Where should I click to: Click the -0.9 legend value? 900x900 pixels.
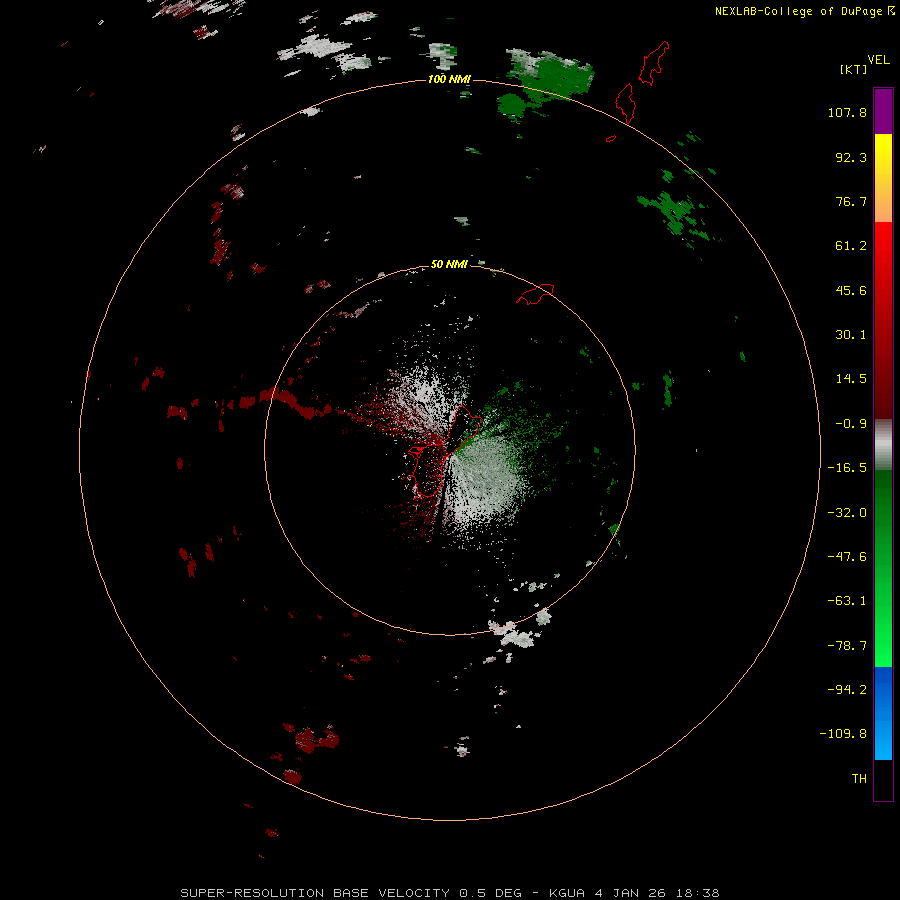(851, 424)
